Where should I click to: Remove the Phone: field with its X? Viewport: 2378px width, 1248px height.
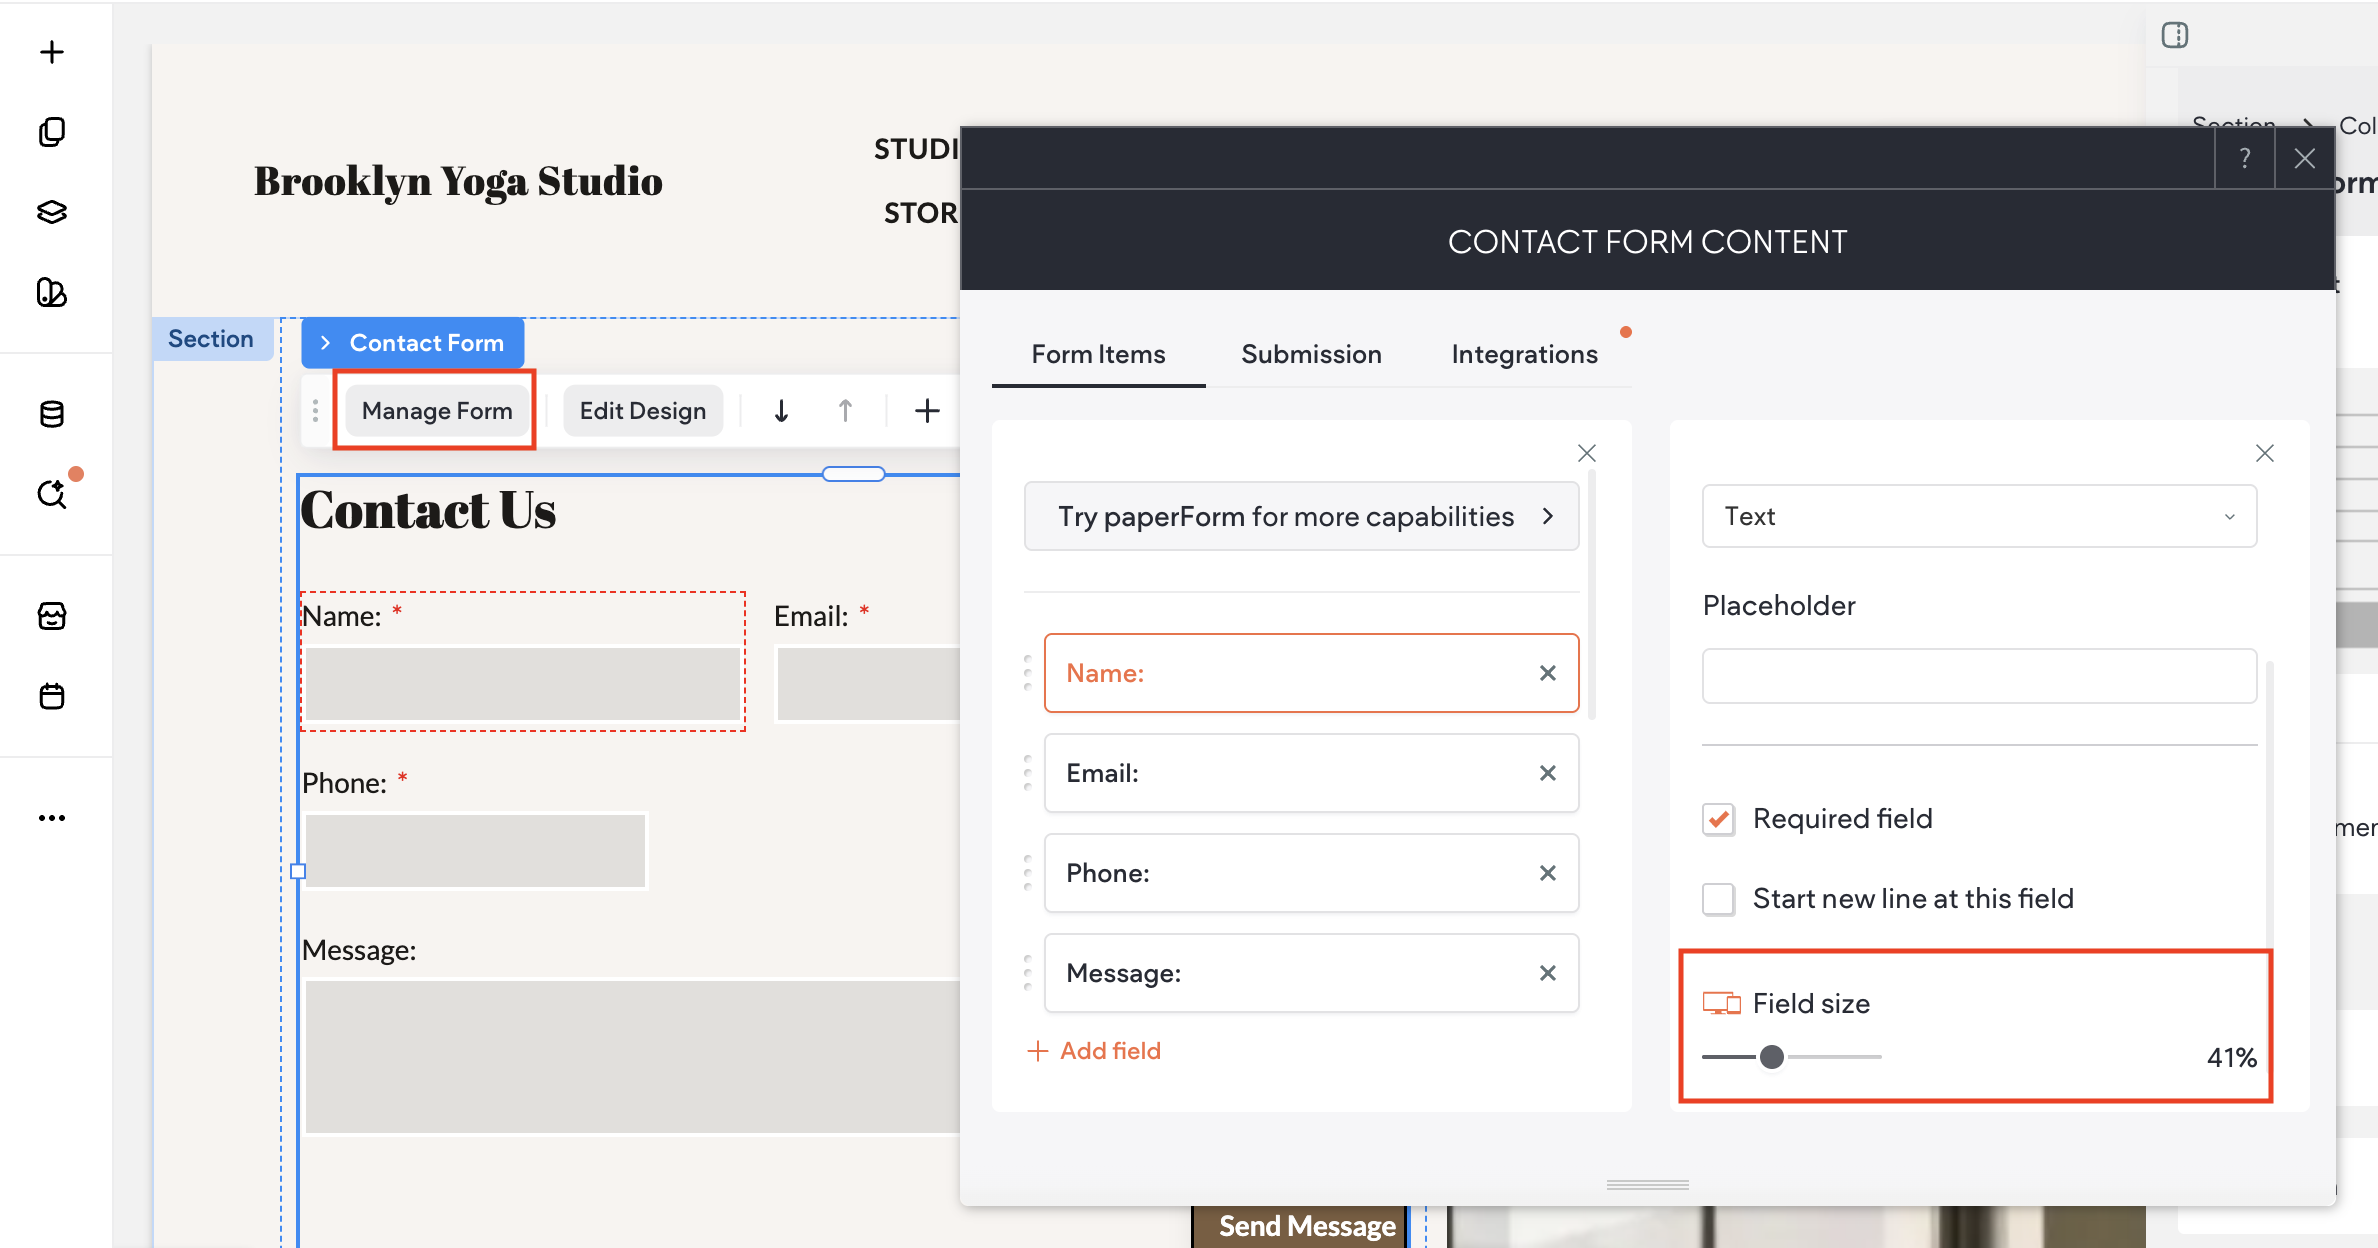(x=1547, y=873)
